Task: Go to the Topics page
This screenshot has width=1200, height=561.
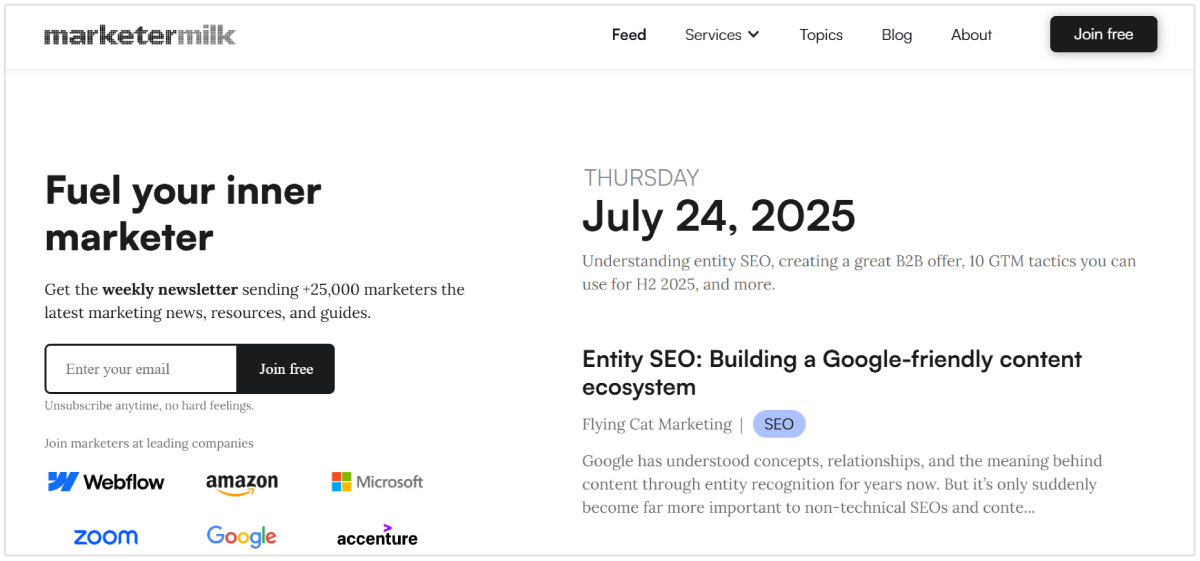Action: (821, 35)
